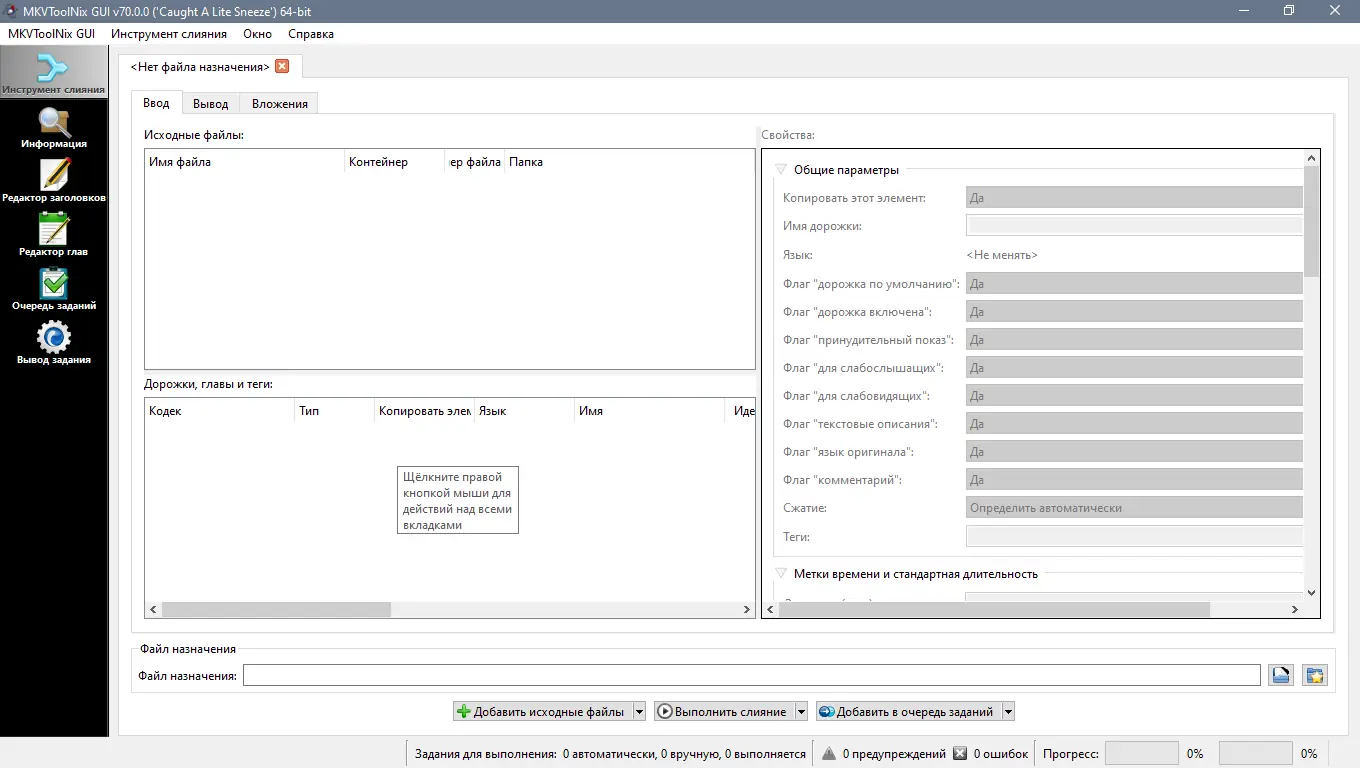The height and width of the screenshot is (768, 1360).
Task: Open the MKVToolNix GUI menu
Action: click(x=51, y=33)
